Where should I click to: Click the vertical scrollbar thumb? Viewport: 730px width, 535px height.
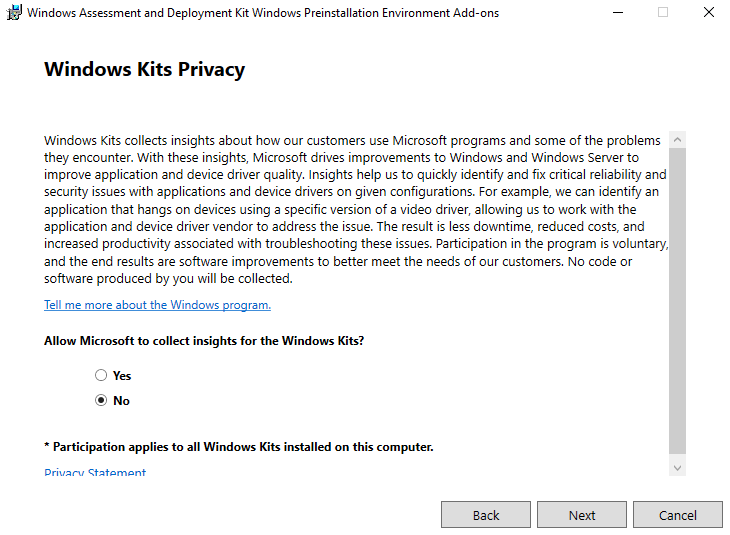point(677,300)
